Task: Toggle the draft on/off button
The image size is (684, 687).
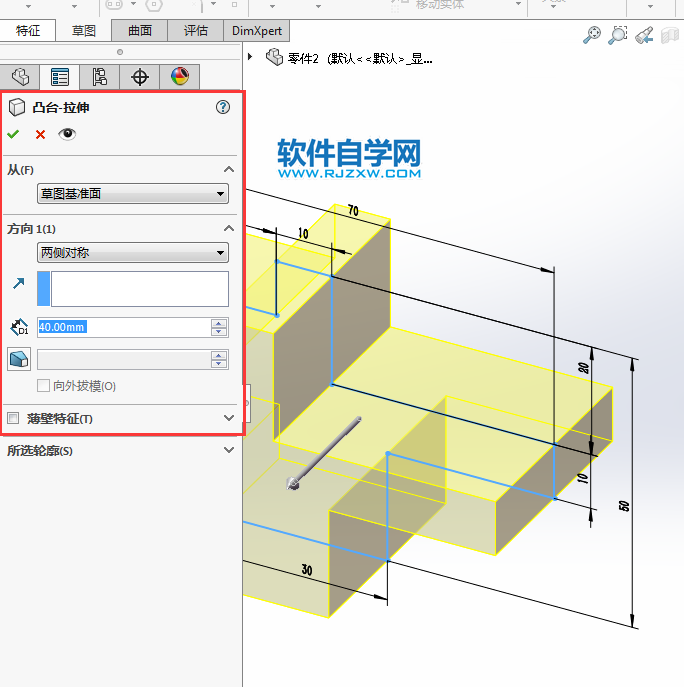Action: [x=19, y=359]
